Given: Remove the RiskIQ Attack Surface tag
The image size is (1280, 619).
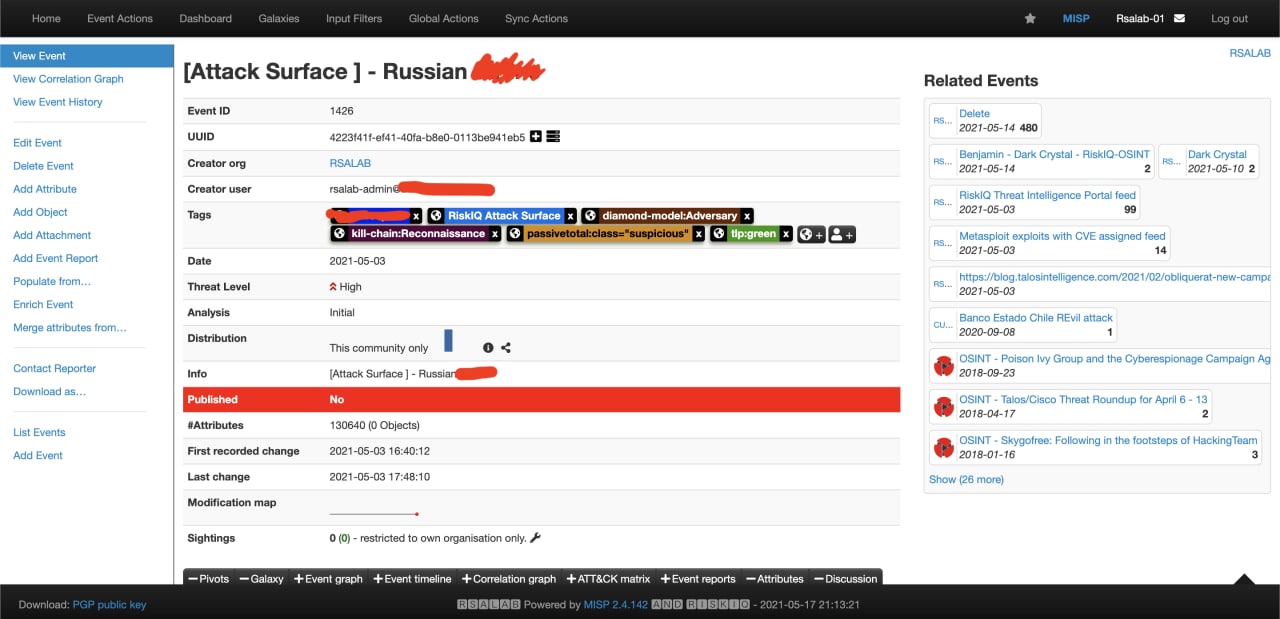Looking at the screenshot, I should pos(570,215).
